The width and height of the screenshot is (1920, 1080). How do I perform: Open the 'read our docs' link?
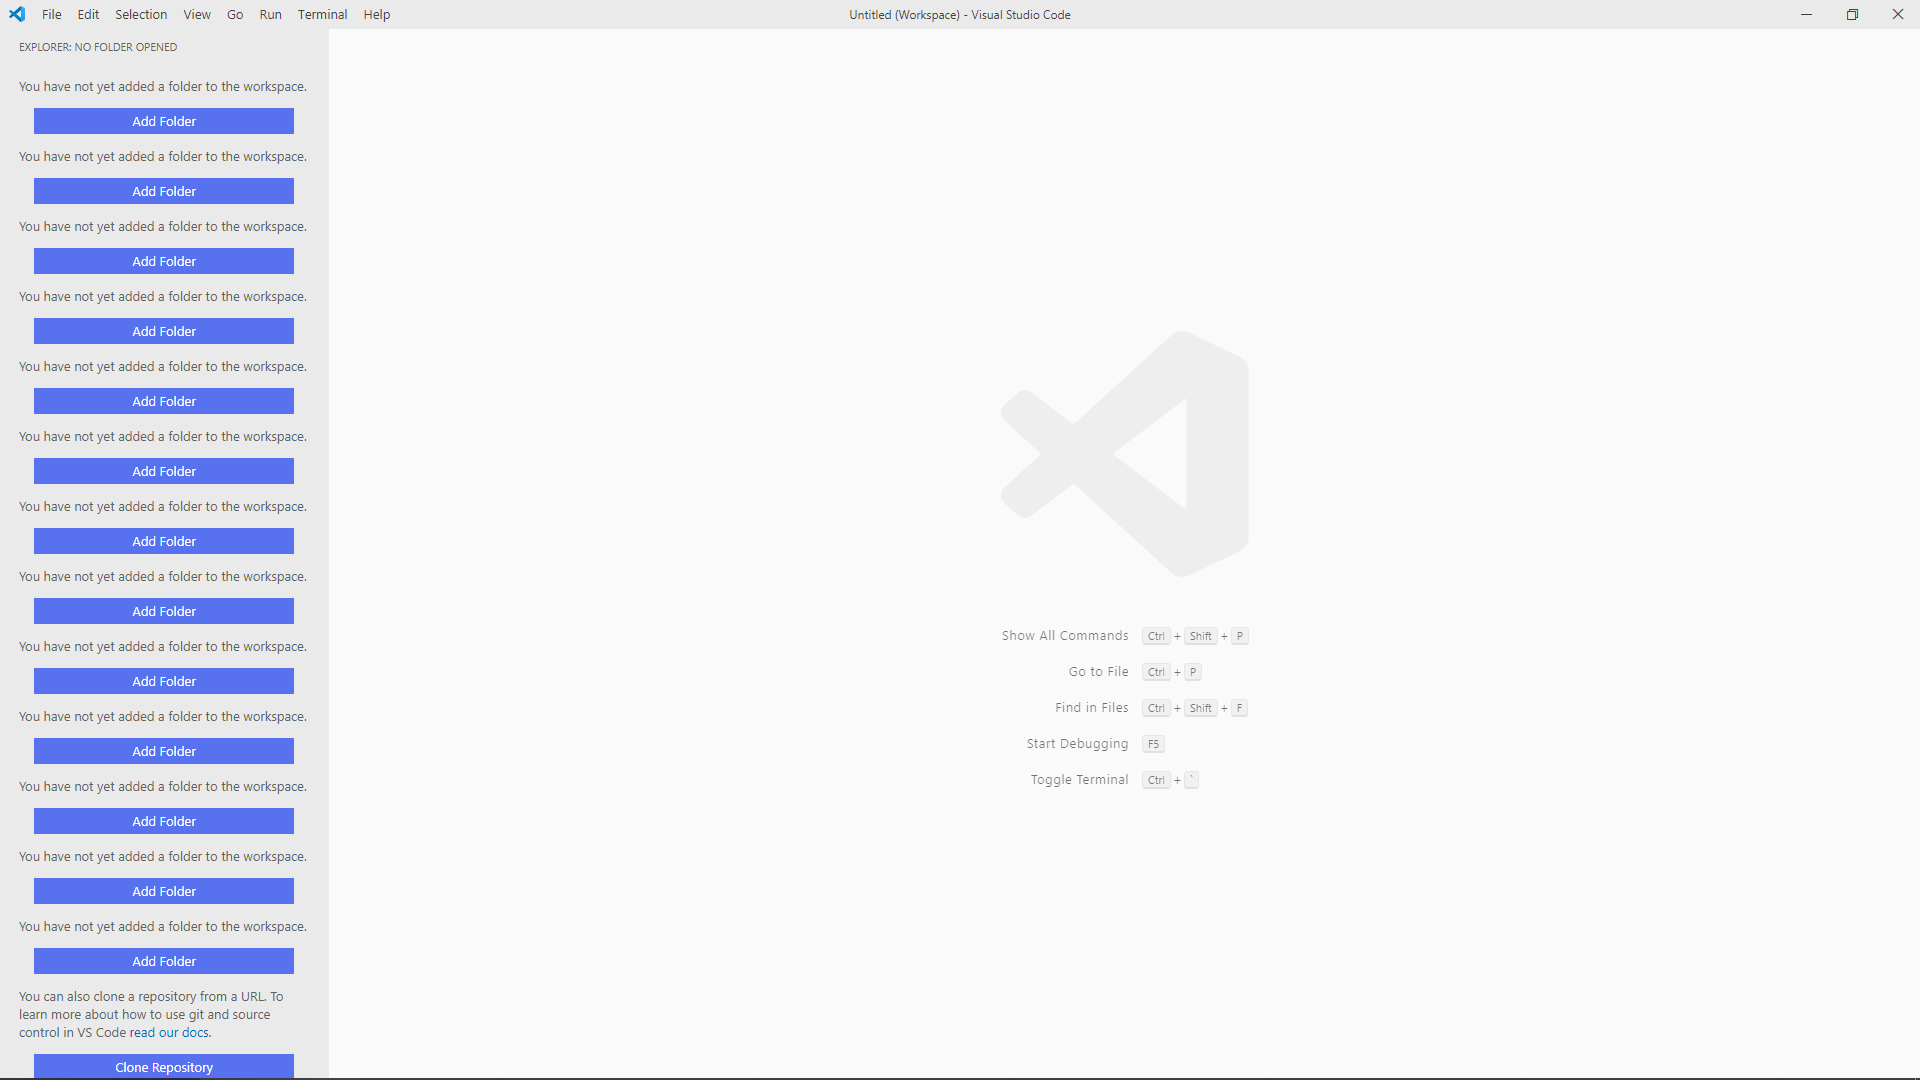click(x=170, y=1033)
